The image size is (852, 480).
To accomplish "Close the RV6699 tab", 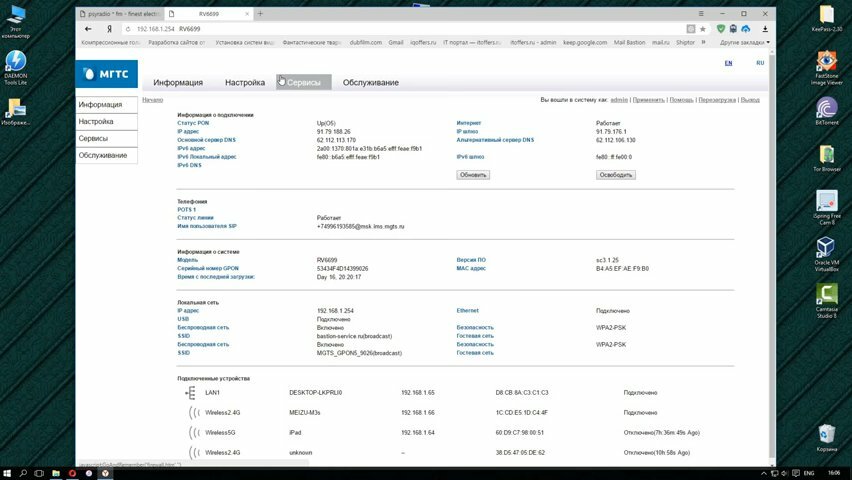I will pos(247,14).
